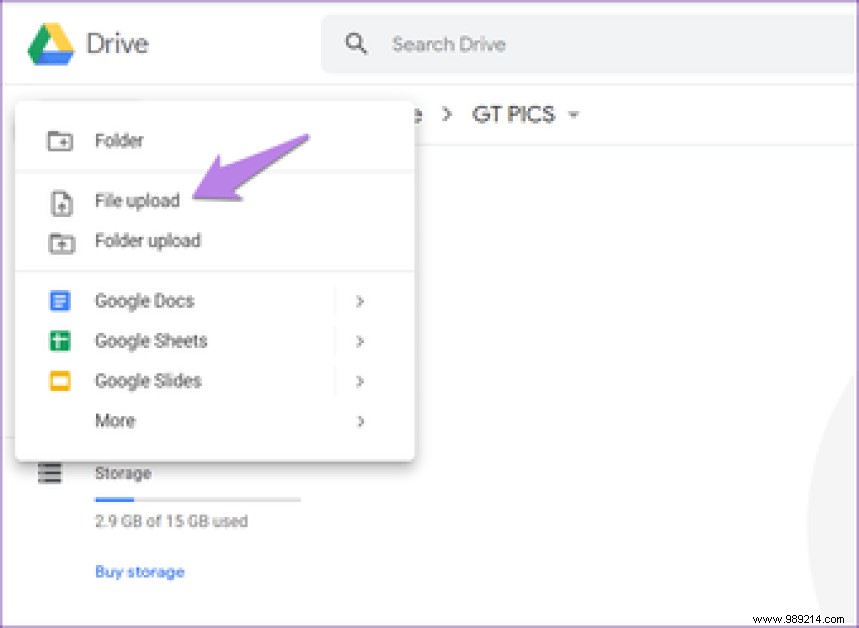Click the Google Drive triangle logo
This screenshot has height=628, width=859.
52,43
